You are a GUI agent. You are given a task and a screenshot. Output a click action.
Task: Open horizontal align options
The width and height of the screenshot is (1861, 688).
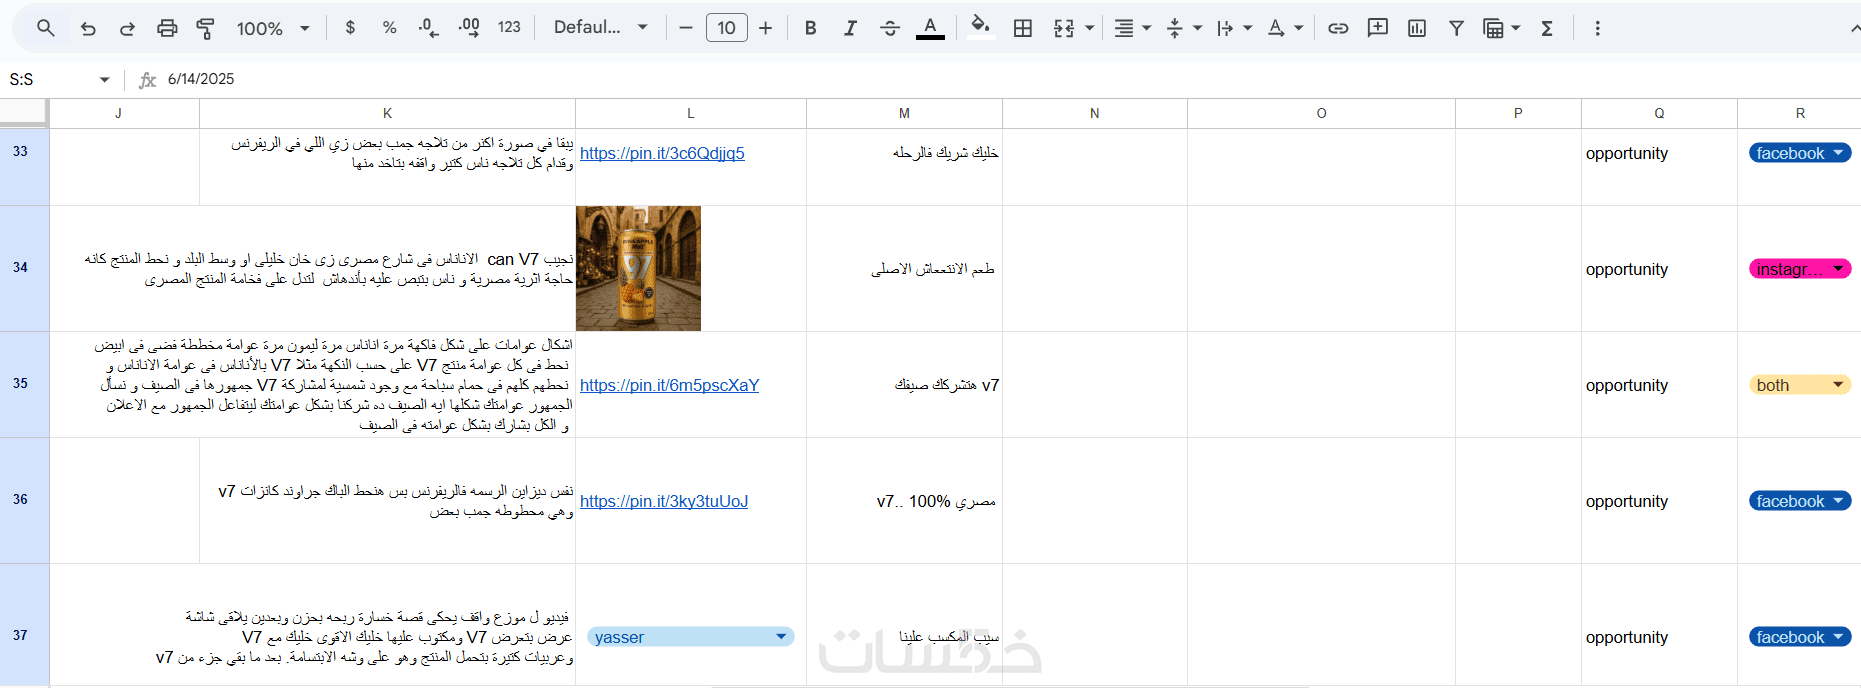point(1132,28)
